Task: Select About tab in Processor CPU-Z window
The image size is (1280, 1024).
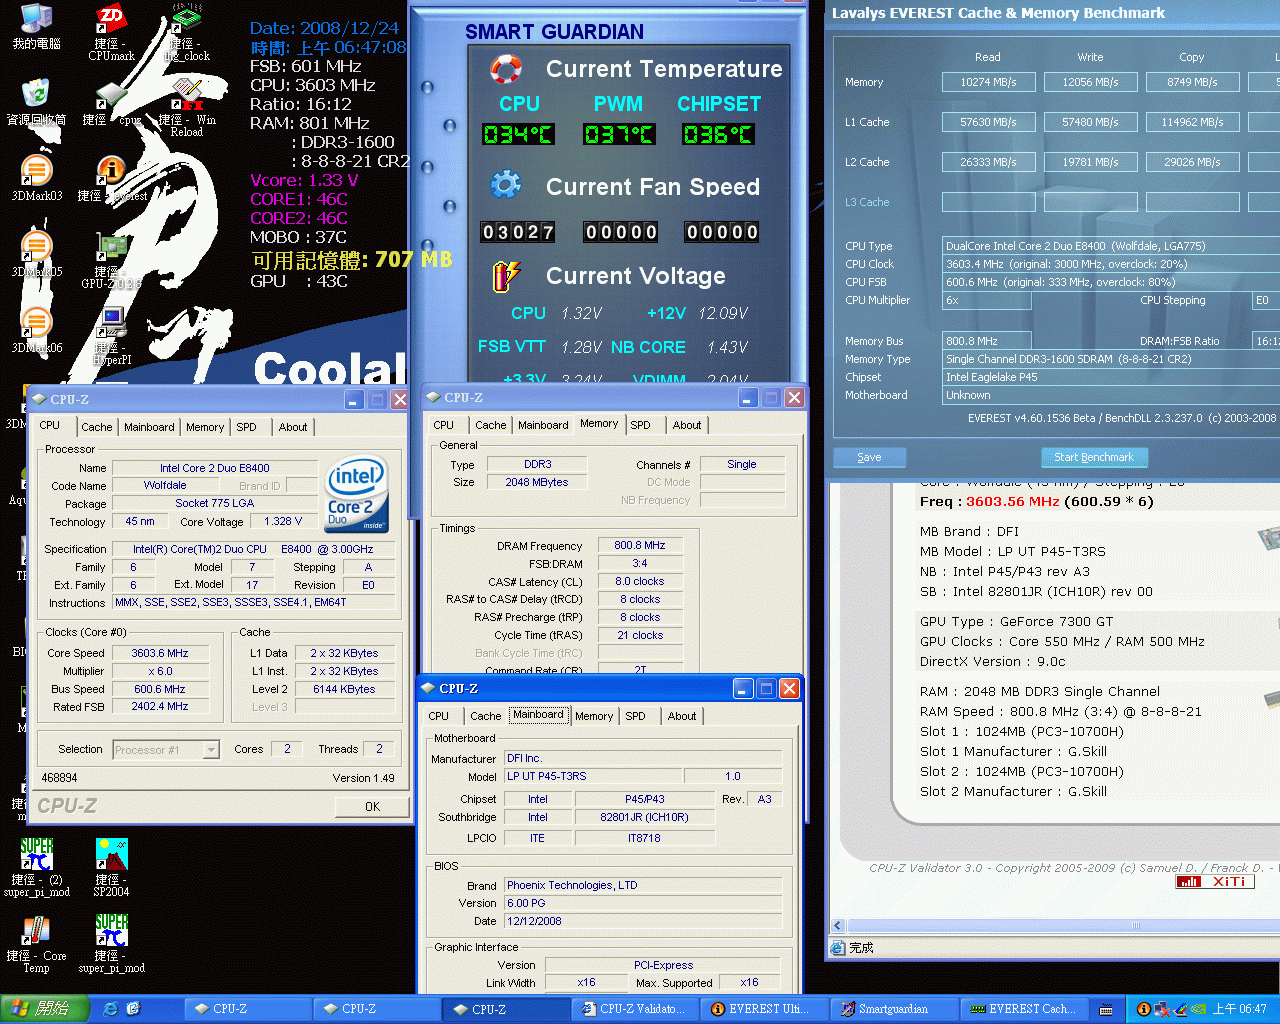Action: coord(293,427)
